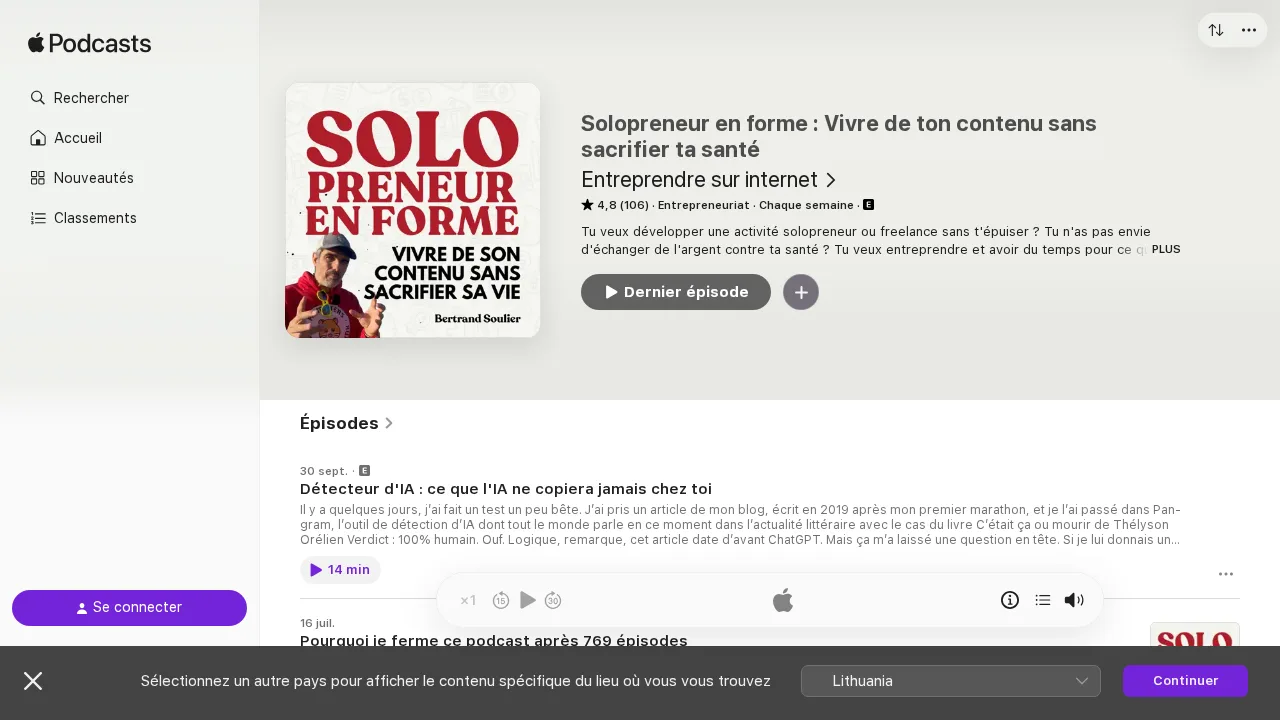Image resolution: width=1280 pixels, height=720 pixels.
Task: Play the Dernier épisode
Action: 676,292
